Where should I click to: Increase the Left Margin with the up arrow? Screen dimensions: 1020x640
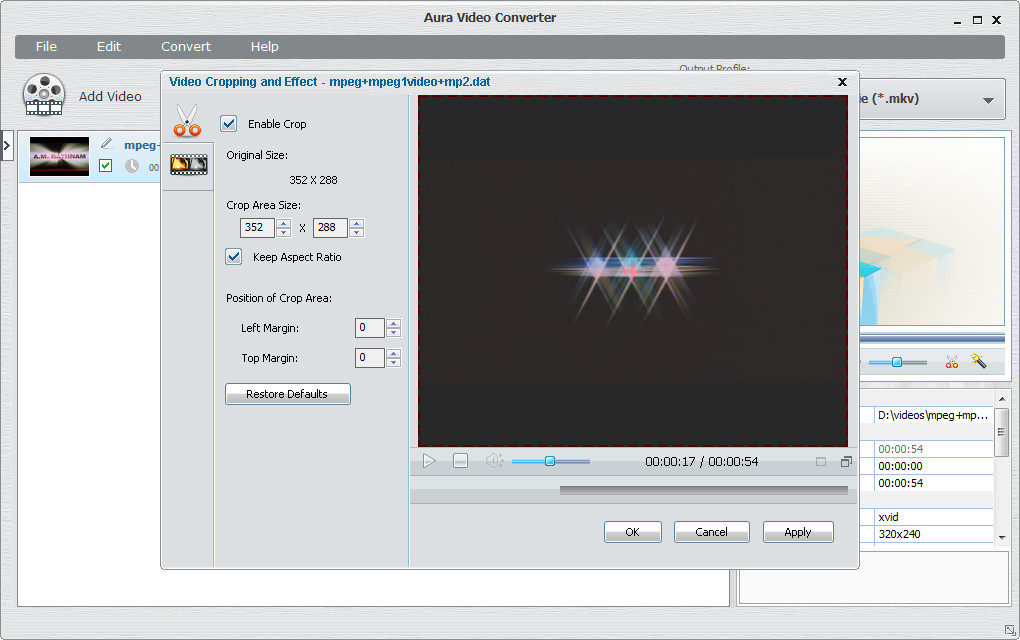(x=394, y=323)
